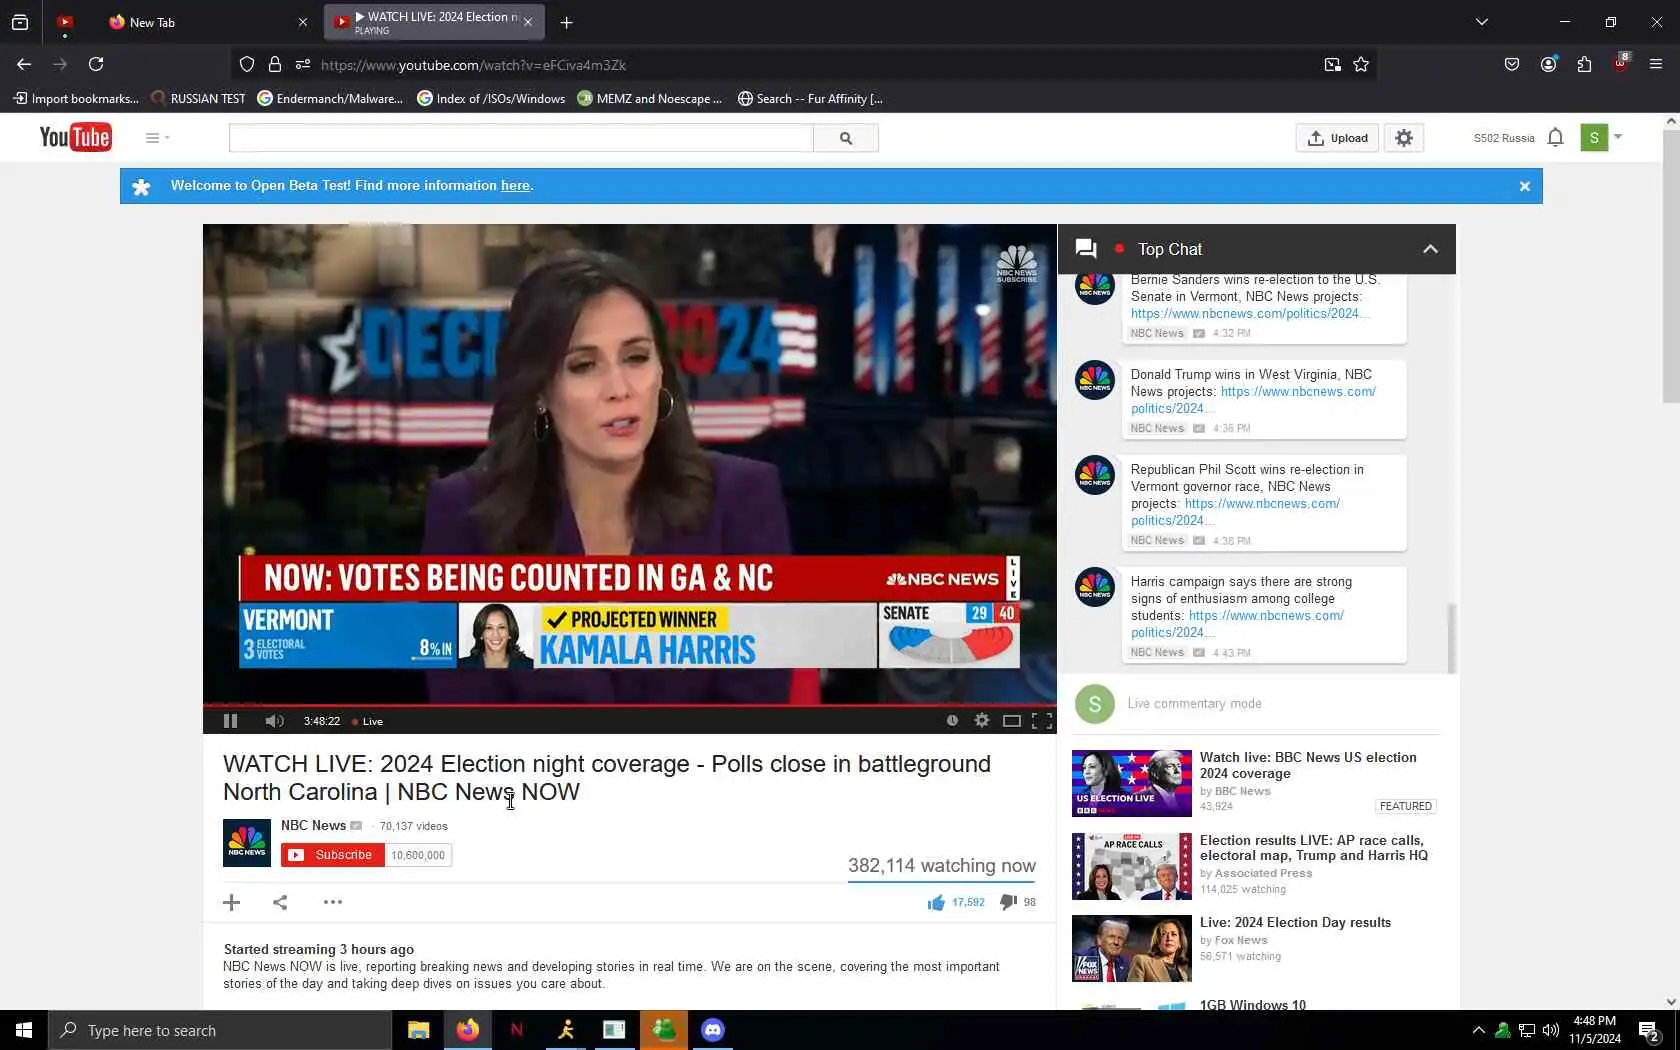Open Discord from the taskbar

coord(712,1030)
